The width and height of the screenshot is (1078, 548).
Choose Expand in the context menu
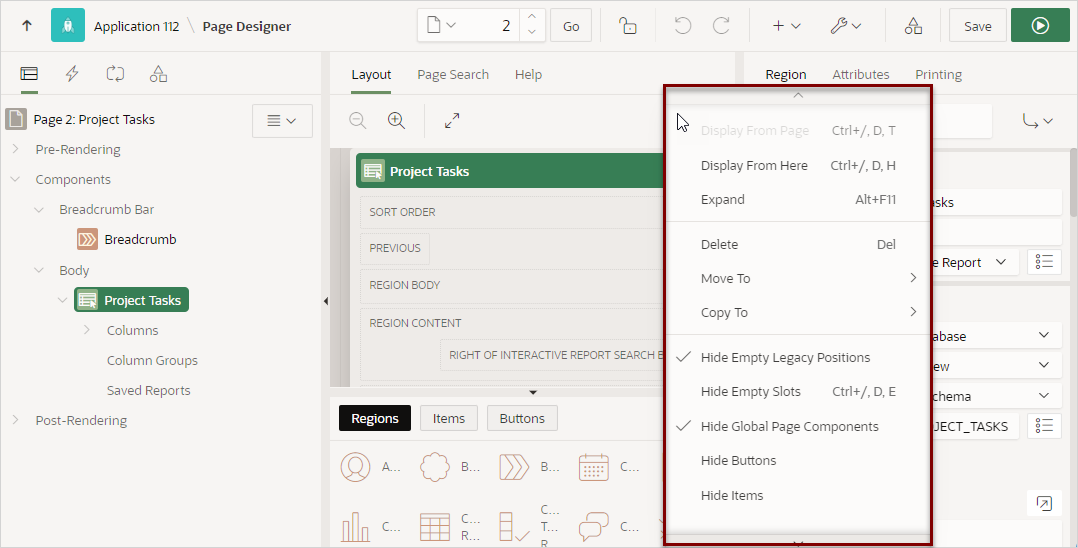(x=798, y=199)
